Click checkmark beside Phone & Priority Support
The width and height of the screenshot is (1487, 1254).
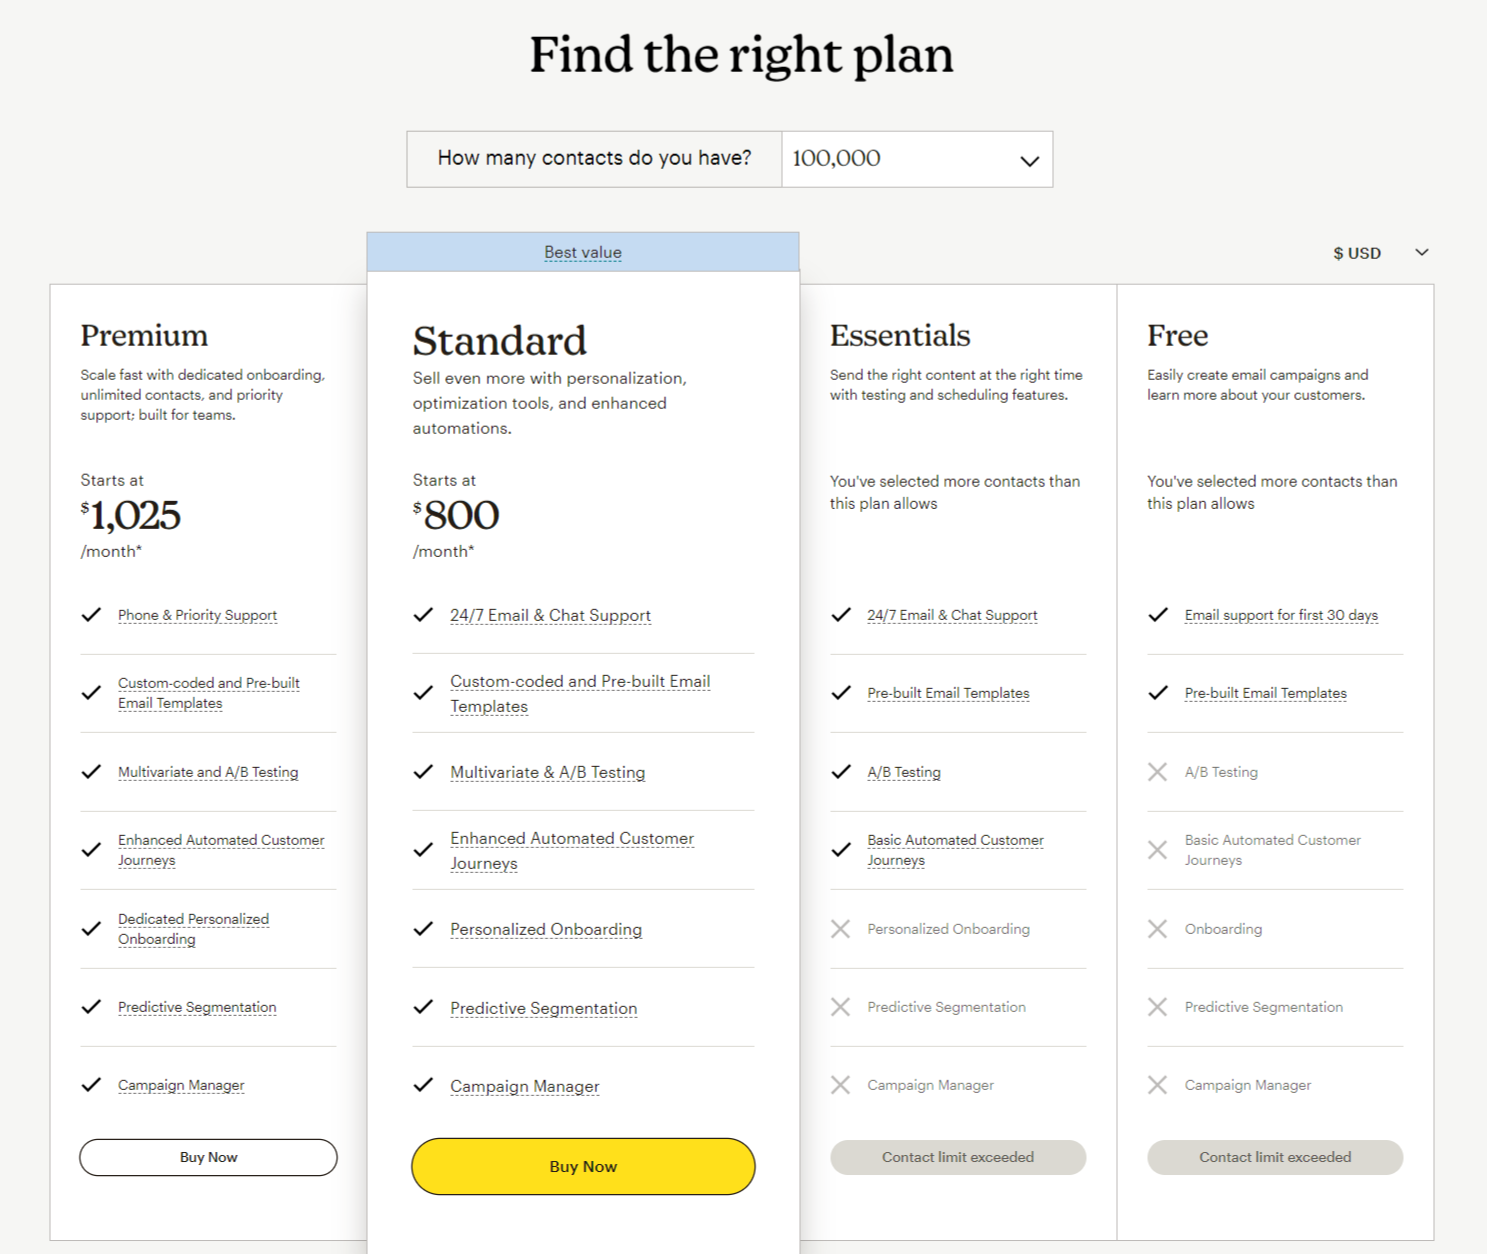click(91, 615)
